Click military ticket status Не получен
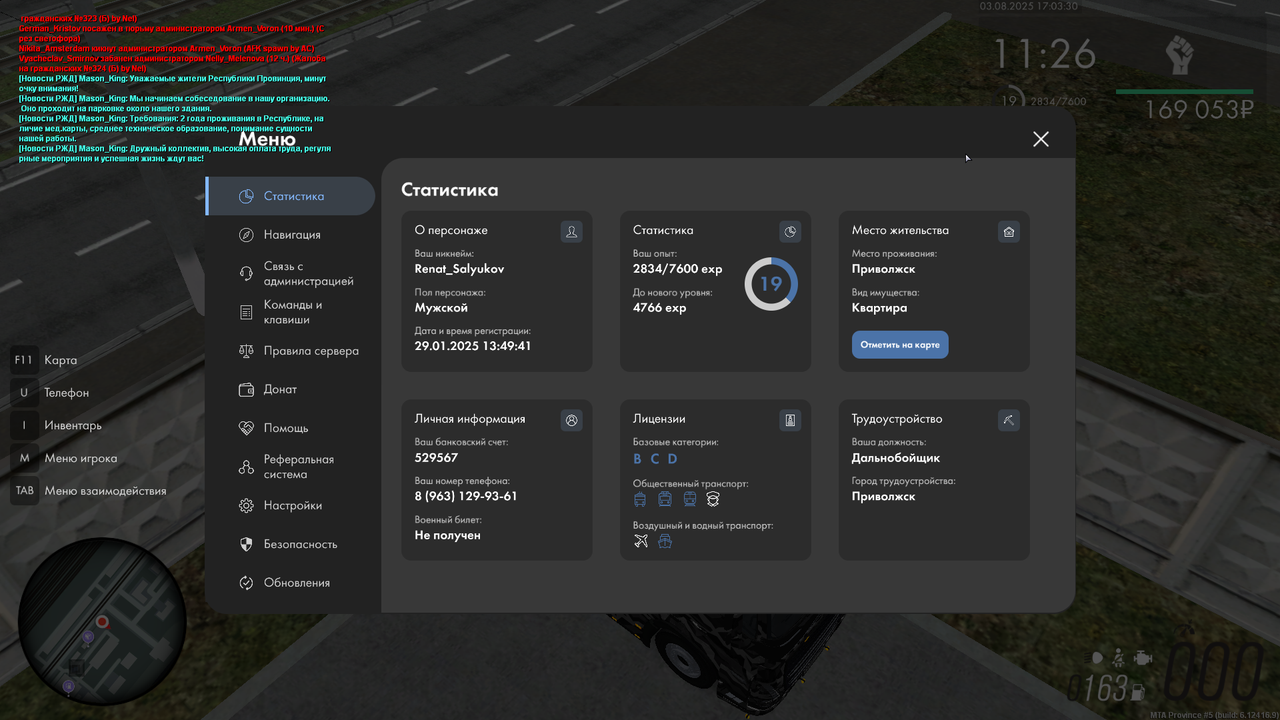 448,535
